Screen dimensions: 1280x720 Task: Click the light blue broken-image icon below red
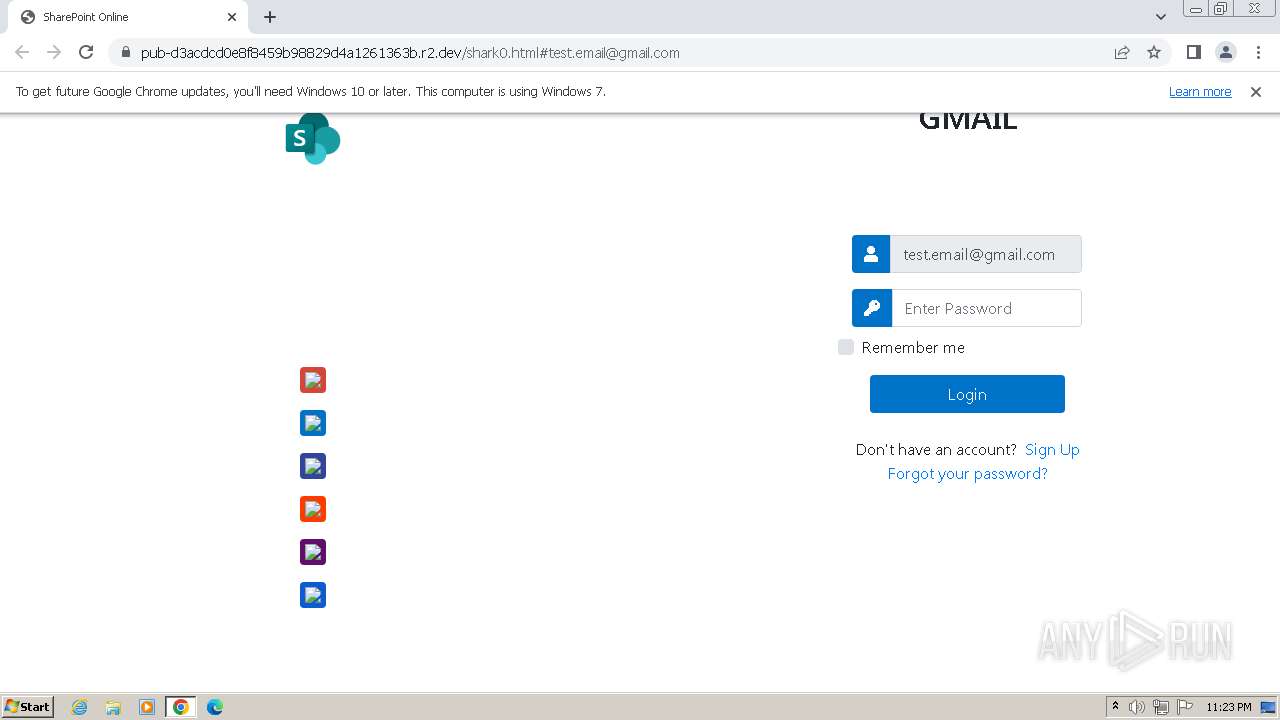[x=313, y=423]
